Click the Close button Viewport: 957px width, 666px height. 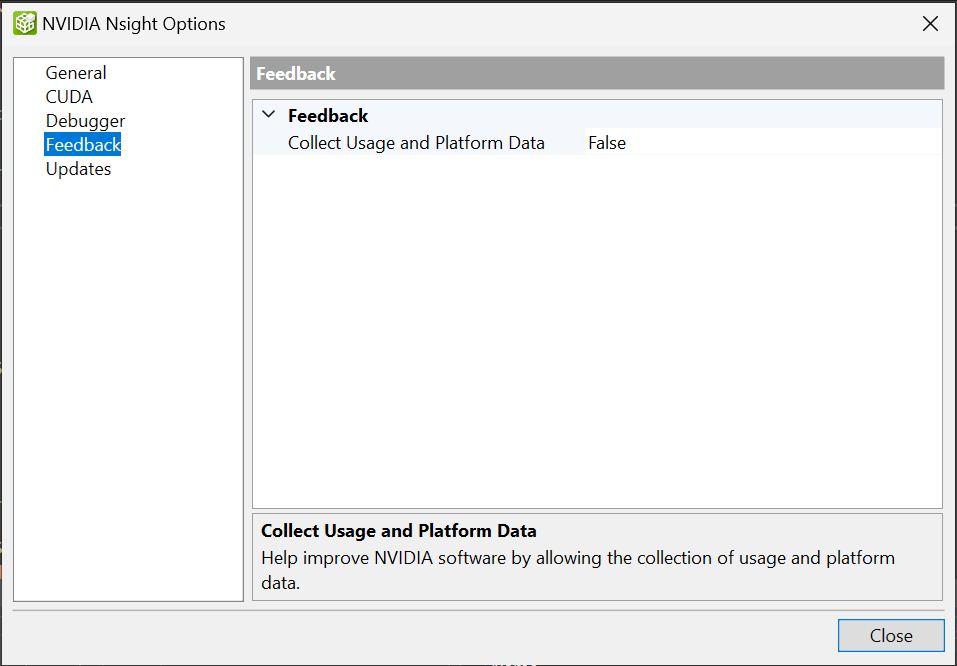coord(891,635)
